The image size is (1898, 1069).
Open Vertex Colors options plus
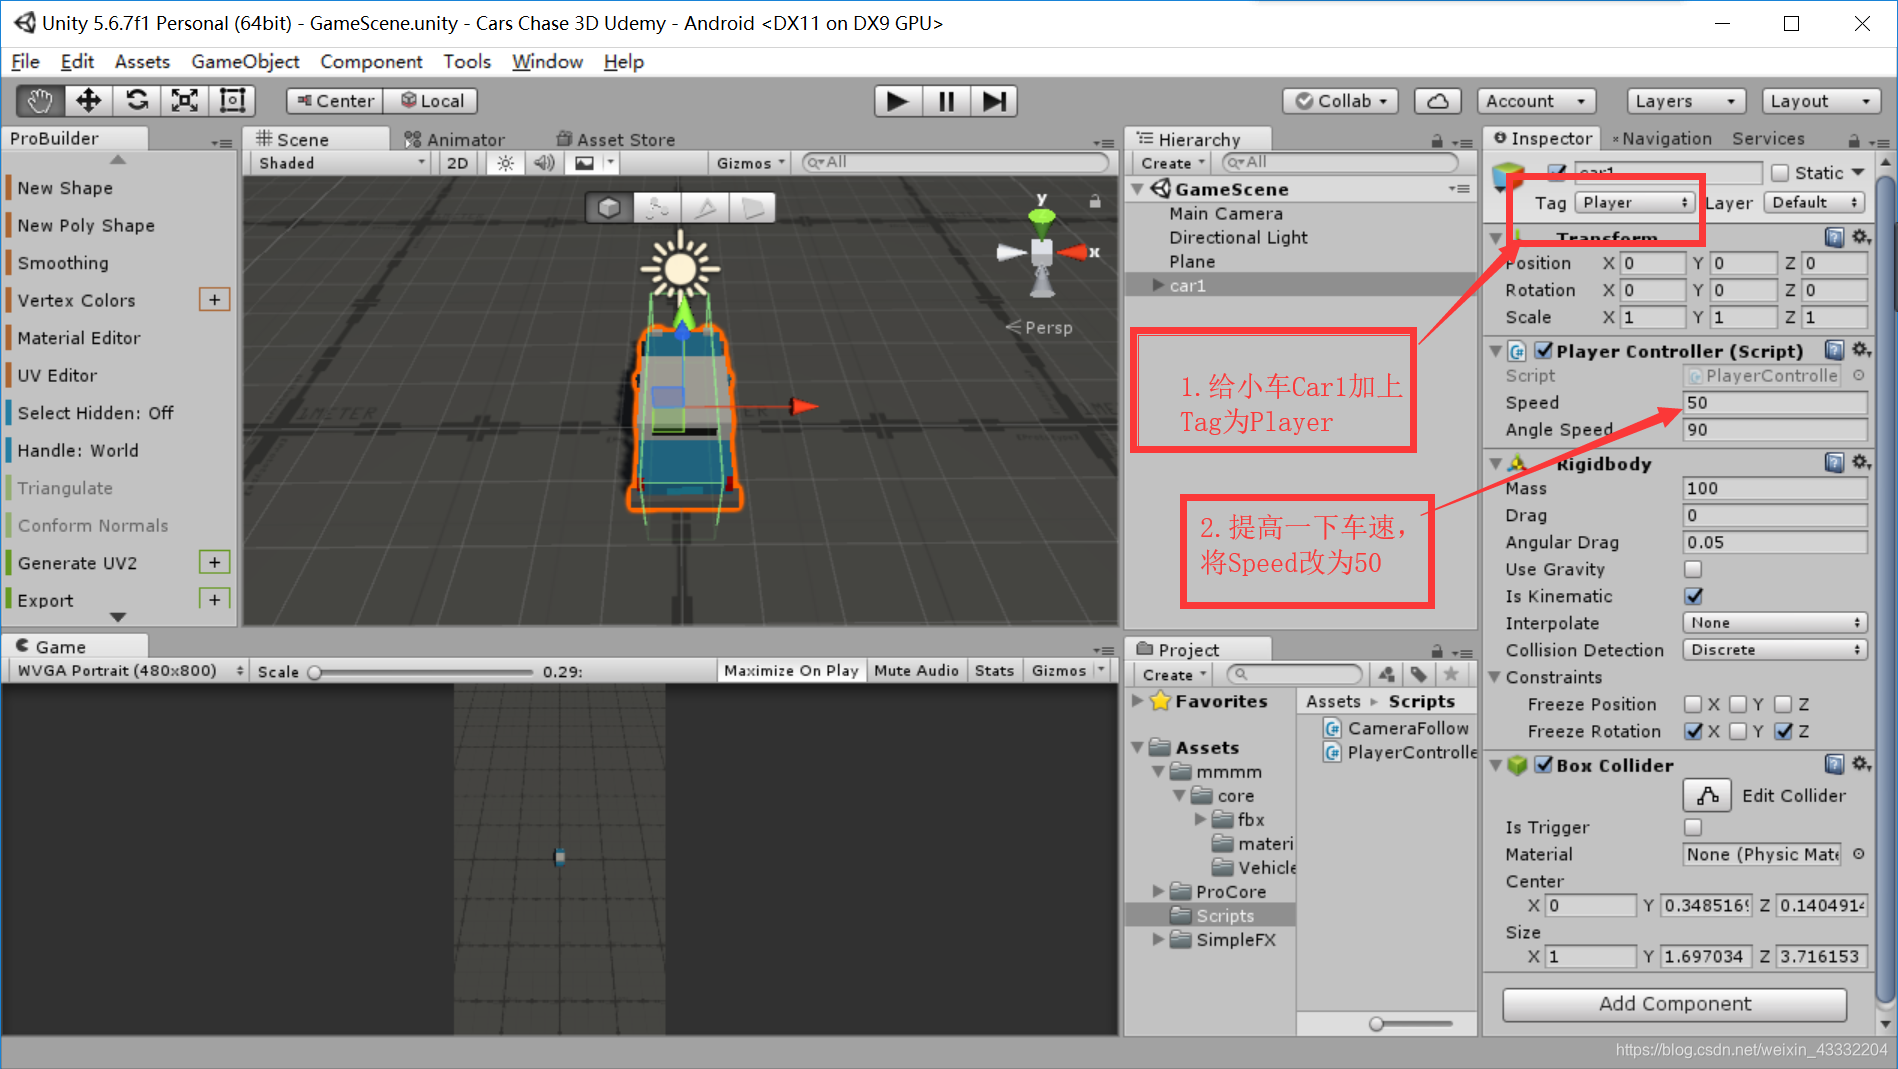pos(214,299)
